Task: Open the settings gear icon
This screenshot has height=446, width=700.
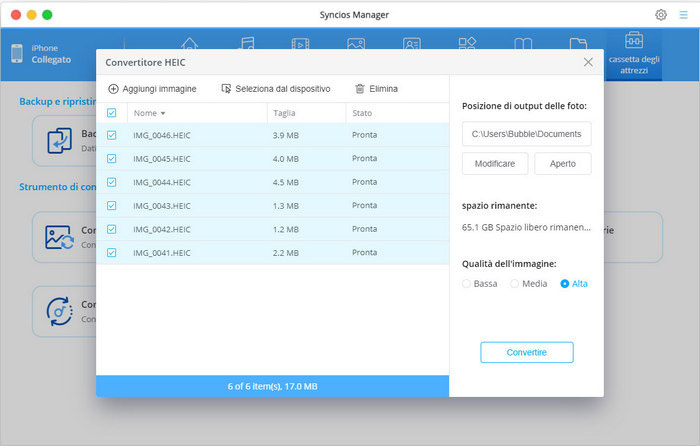Action: [661, 15]
